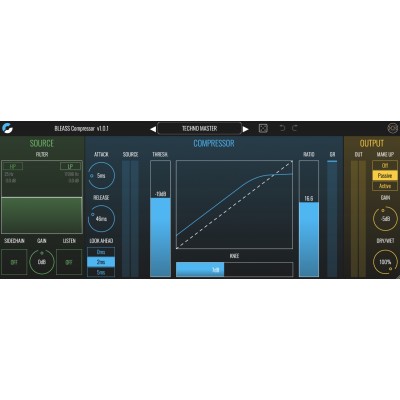Click the OUTPUT section heading

(372, 144)
